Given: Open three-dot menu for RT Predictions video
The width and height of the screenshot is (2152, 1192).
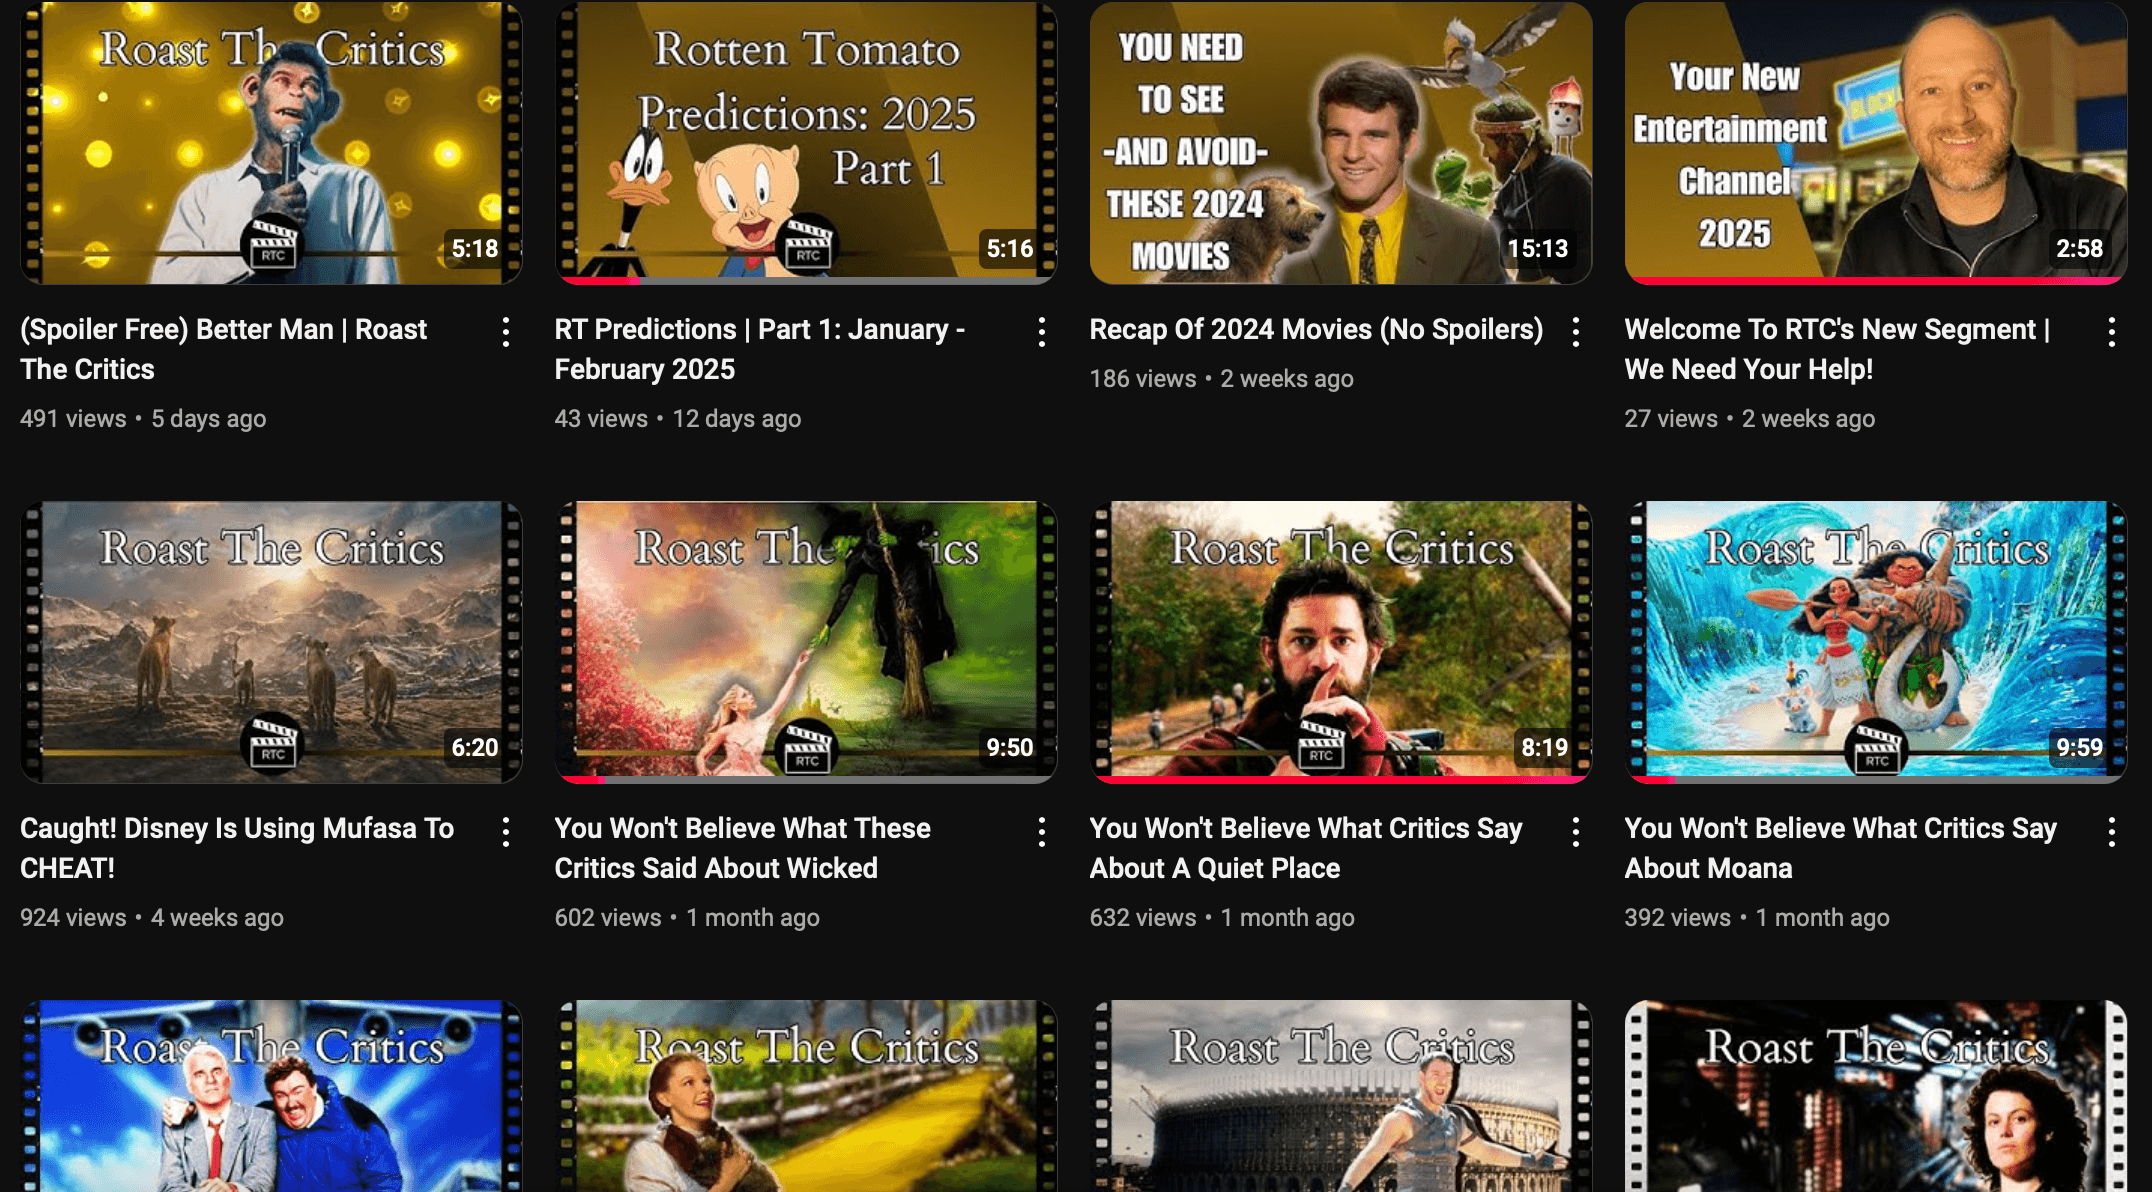Looking at the screenshot, I should (1041, 332).
